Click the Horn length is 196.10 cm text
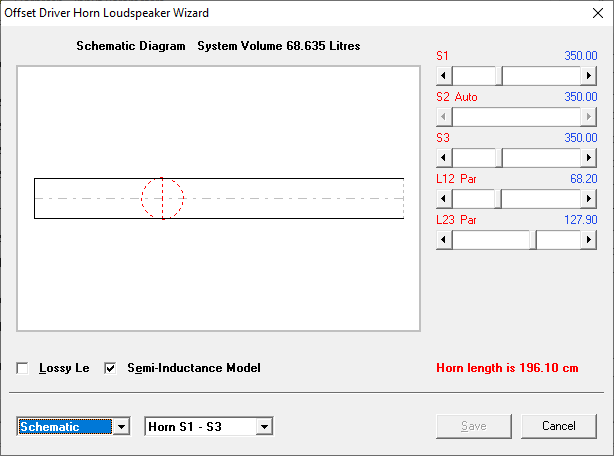The height and width of the screenshot is (456, 614). (507, 368)
